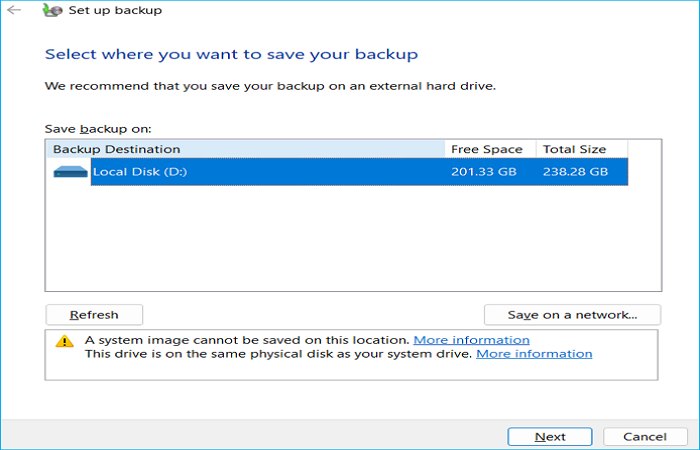Click the Set up backup wizard icon
The height and width of the screenshot is (450, 700).
(x=52, y=10)
